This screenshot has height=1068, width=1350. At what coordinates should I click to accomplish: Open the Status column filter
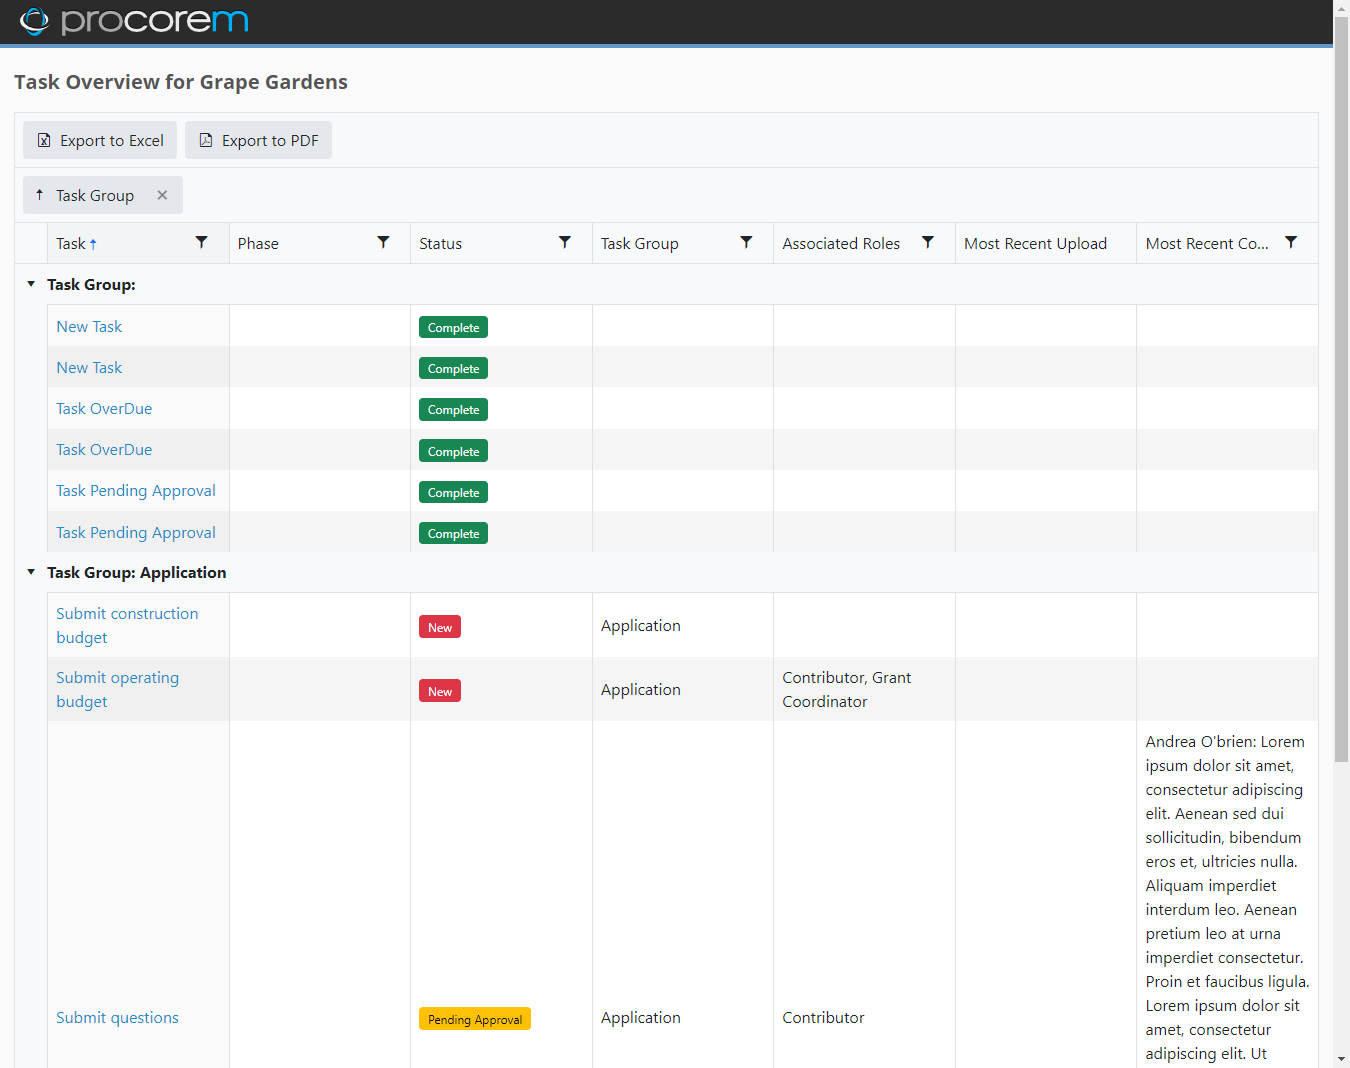[565, 243]
